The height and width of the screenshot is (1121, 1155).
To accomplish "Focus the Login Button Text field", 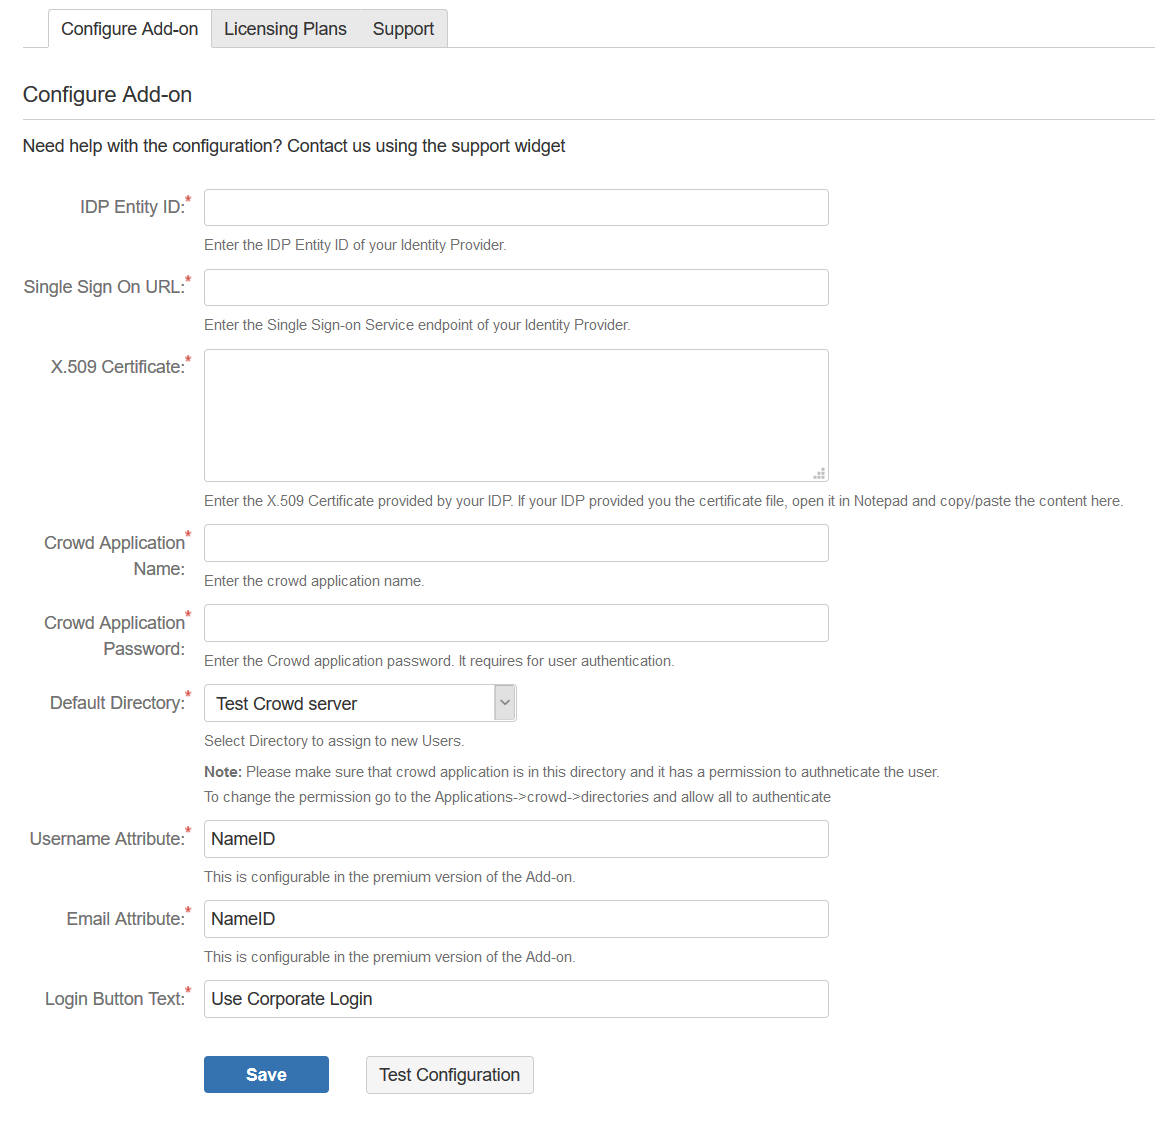I will coord(516,999).
